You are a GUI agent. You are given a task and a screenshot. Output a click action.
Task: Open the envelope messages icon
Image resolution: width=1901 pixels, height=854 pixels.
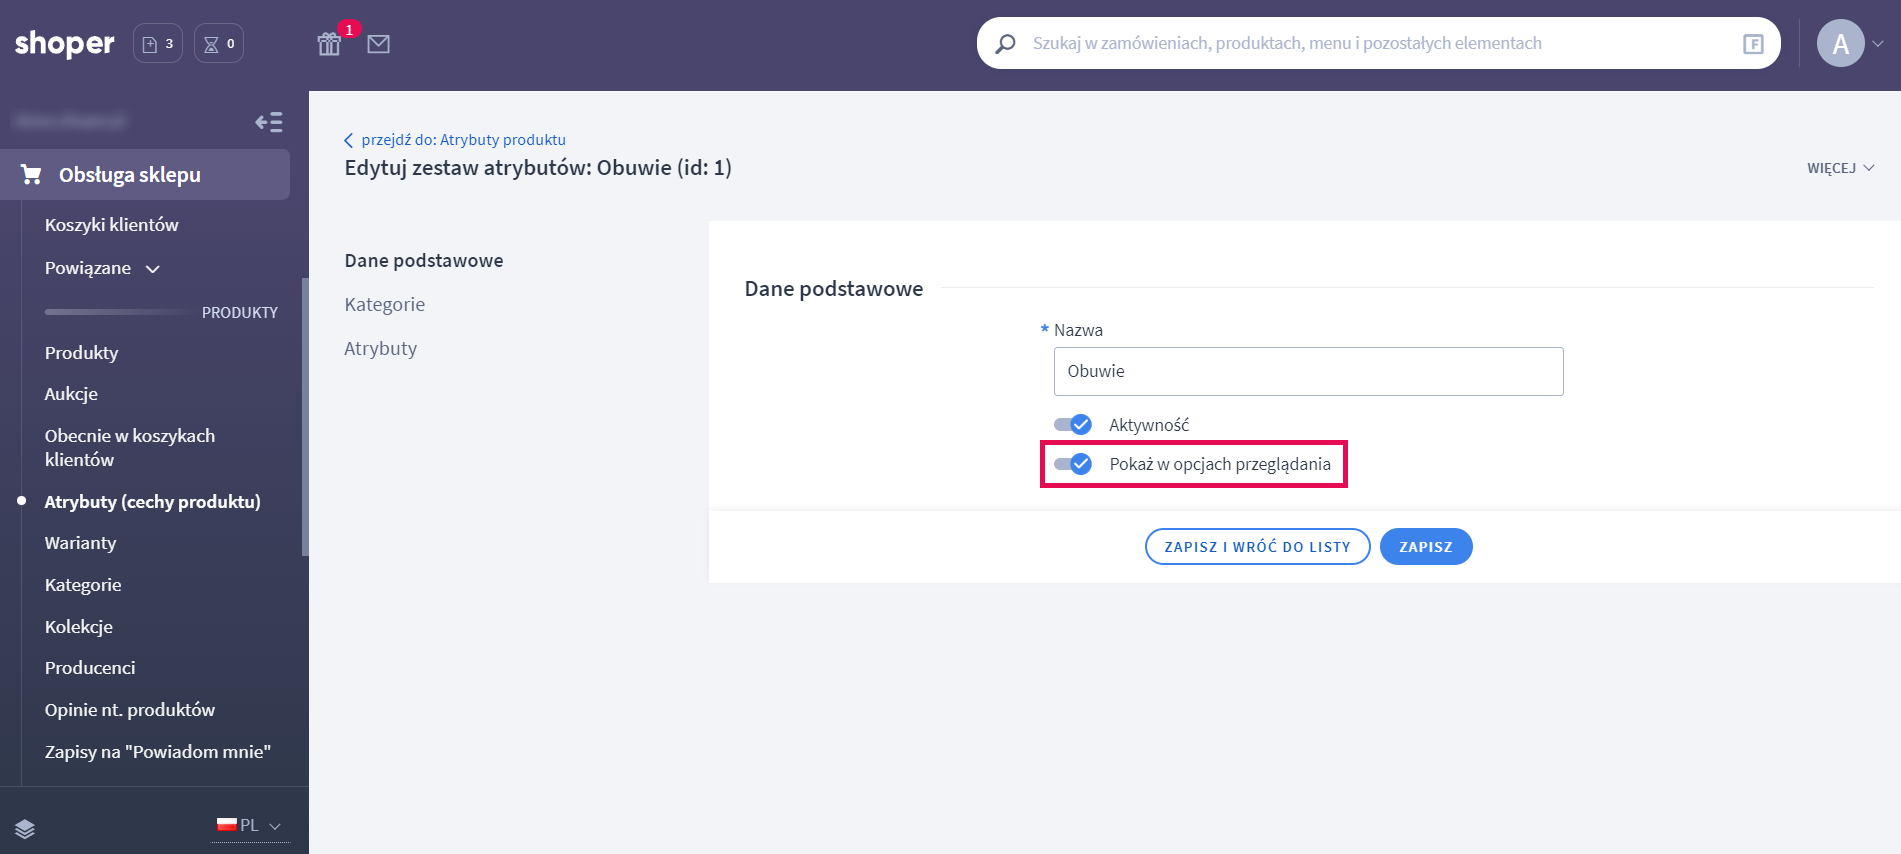point(378,44)
